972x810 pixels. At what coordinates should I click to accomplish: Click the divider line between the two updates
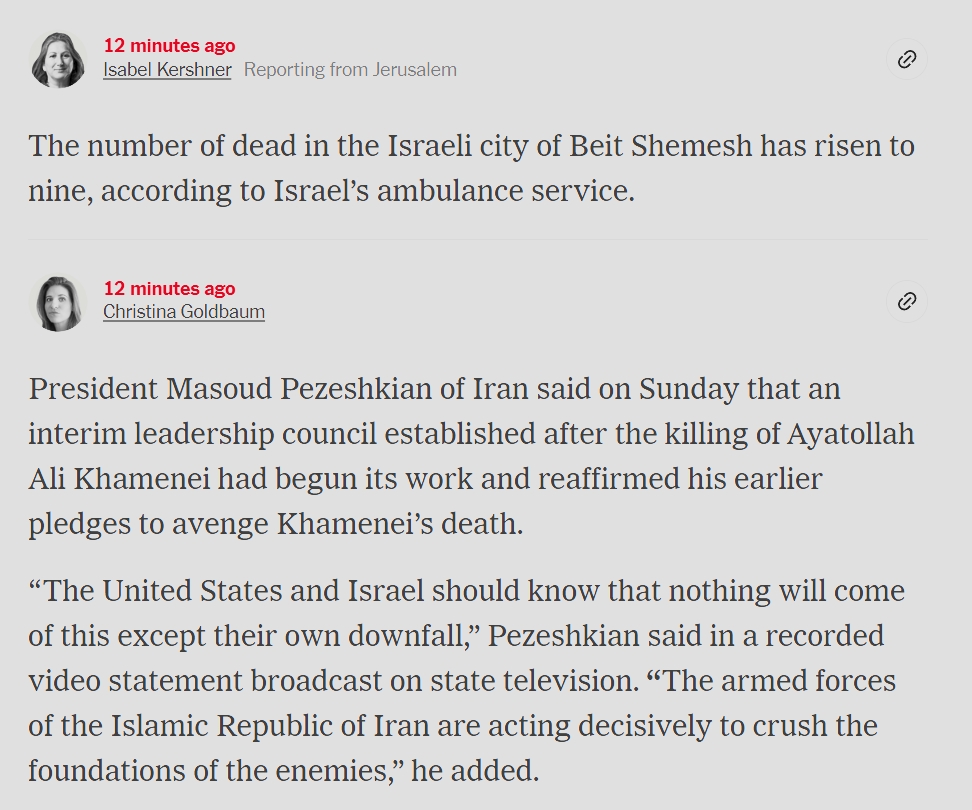pos(477,239)
